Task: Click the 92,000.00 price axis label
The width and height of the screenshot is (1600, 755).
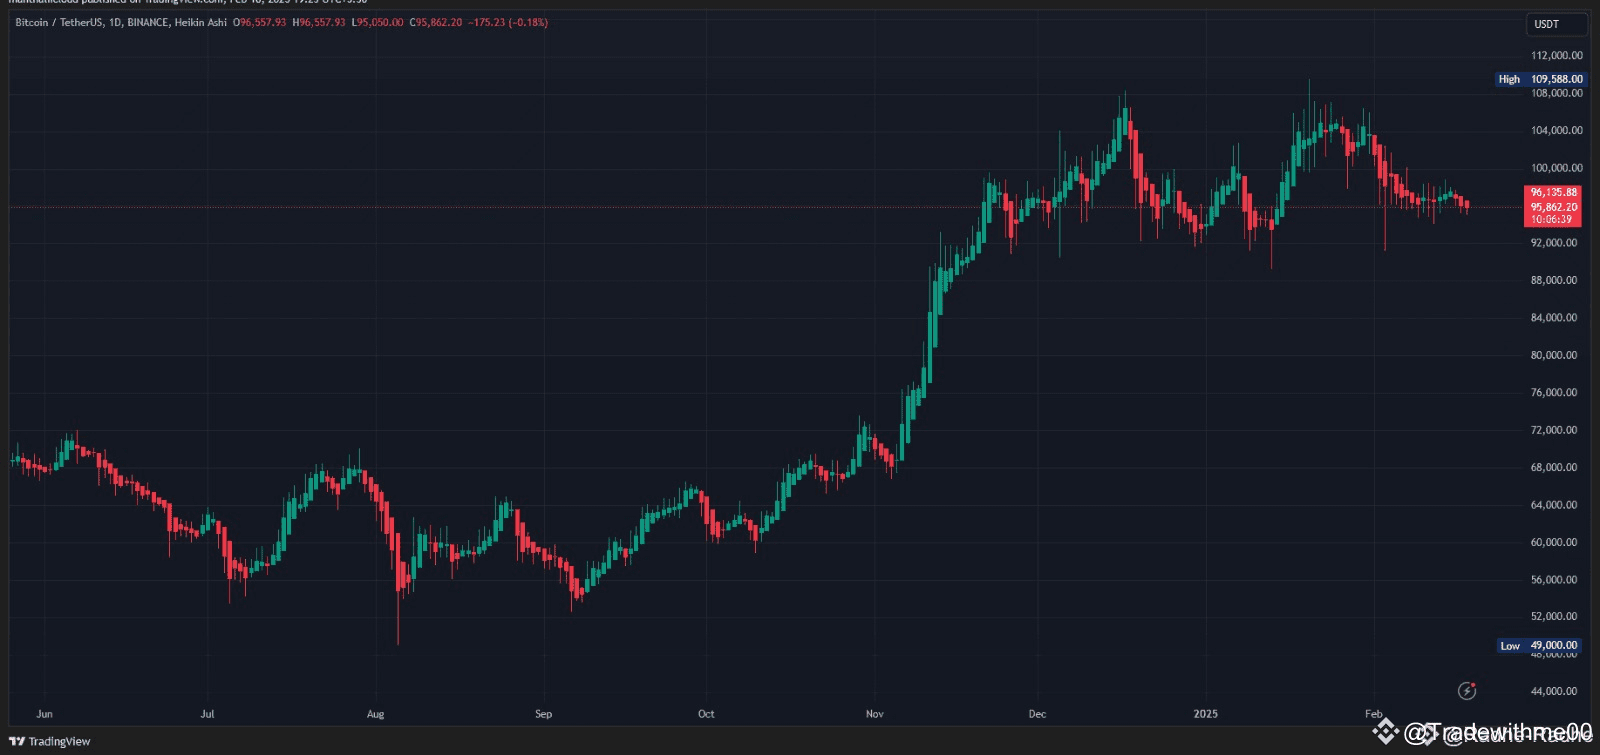Action: click(1554, 243)
